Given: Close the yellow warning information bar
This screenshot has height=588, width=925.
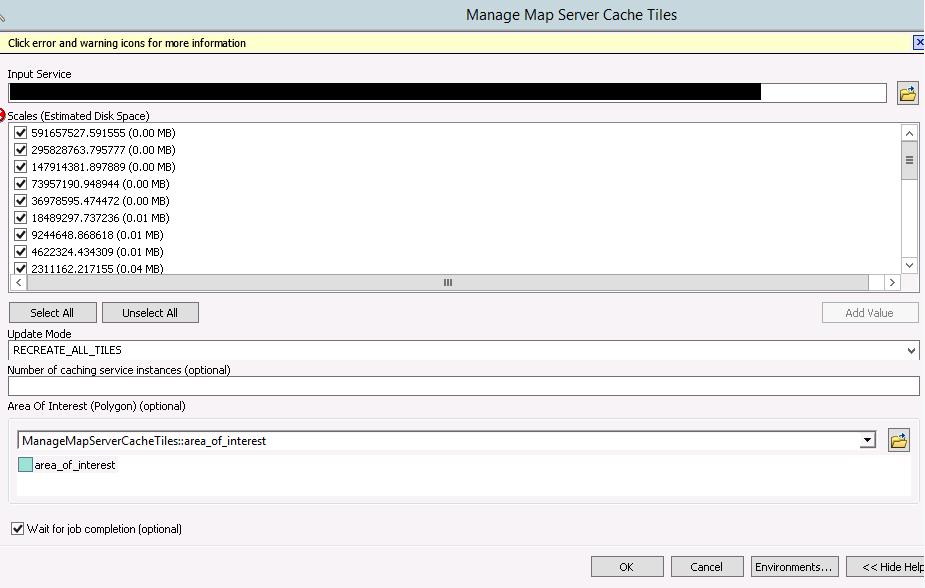Looking at the screenshot, I should (x=919, y=42).
